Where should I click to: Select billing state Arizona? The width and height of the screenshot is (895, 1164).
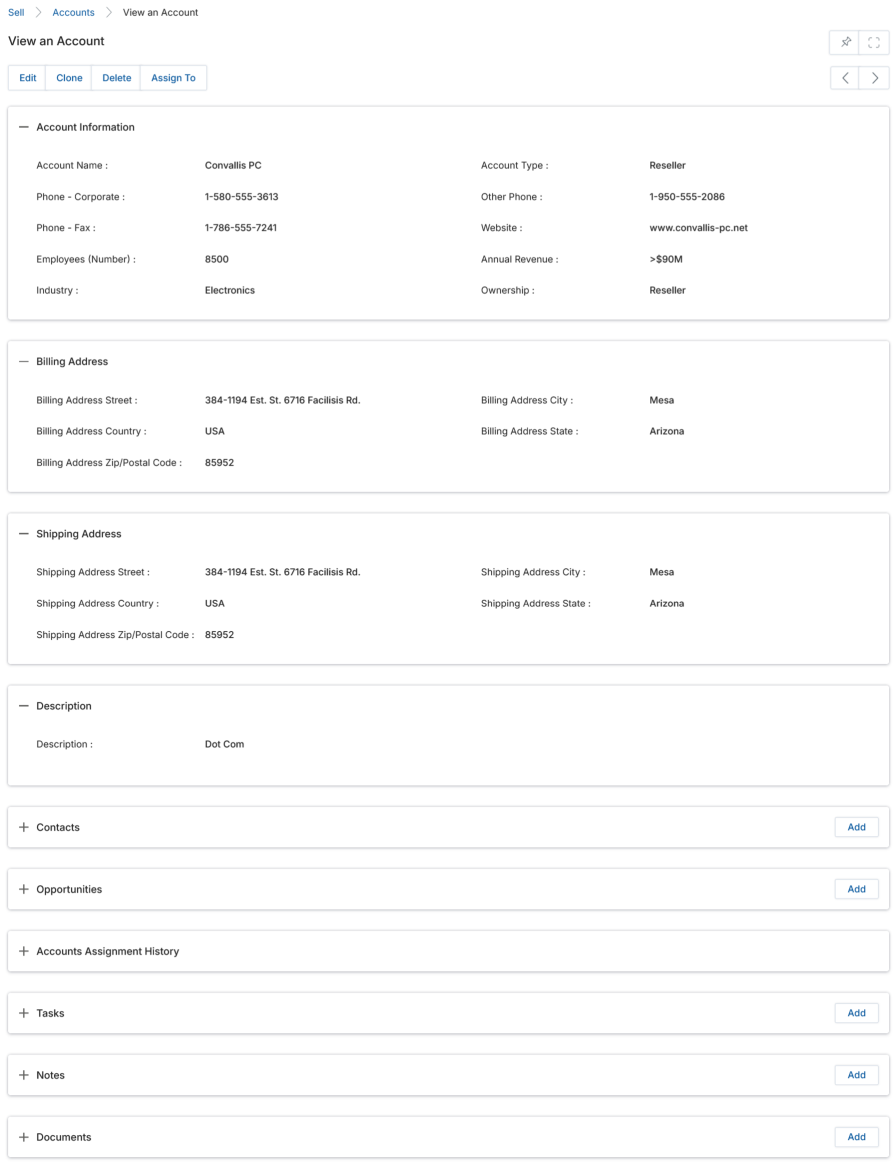(666, 431)
